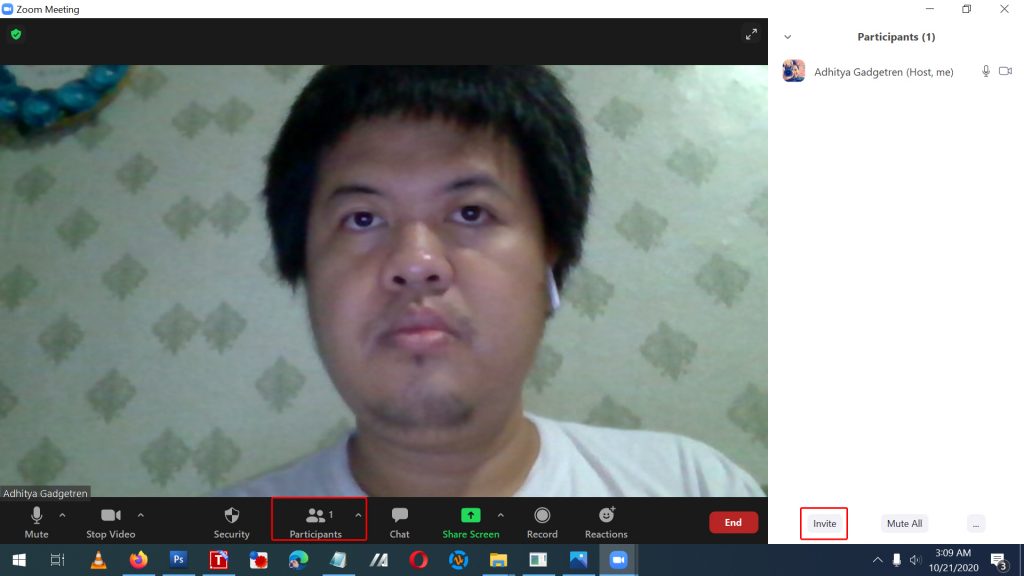This screenshot has width=1024, height=576.
Task: Open the Windows Start menu
Action: pos(18,561)
